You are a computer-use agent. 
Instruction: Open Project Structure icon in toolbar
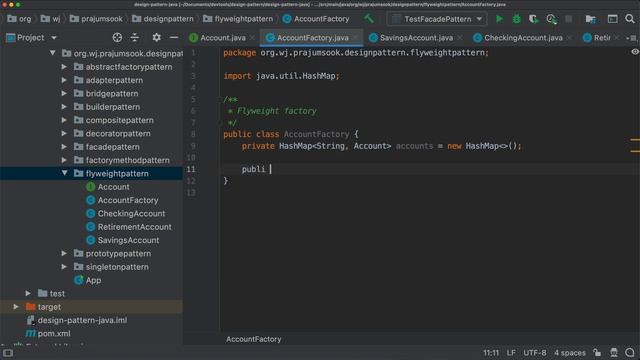point(591,19)
